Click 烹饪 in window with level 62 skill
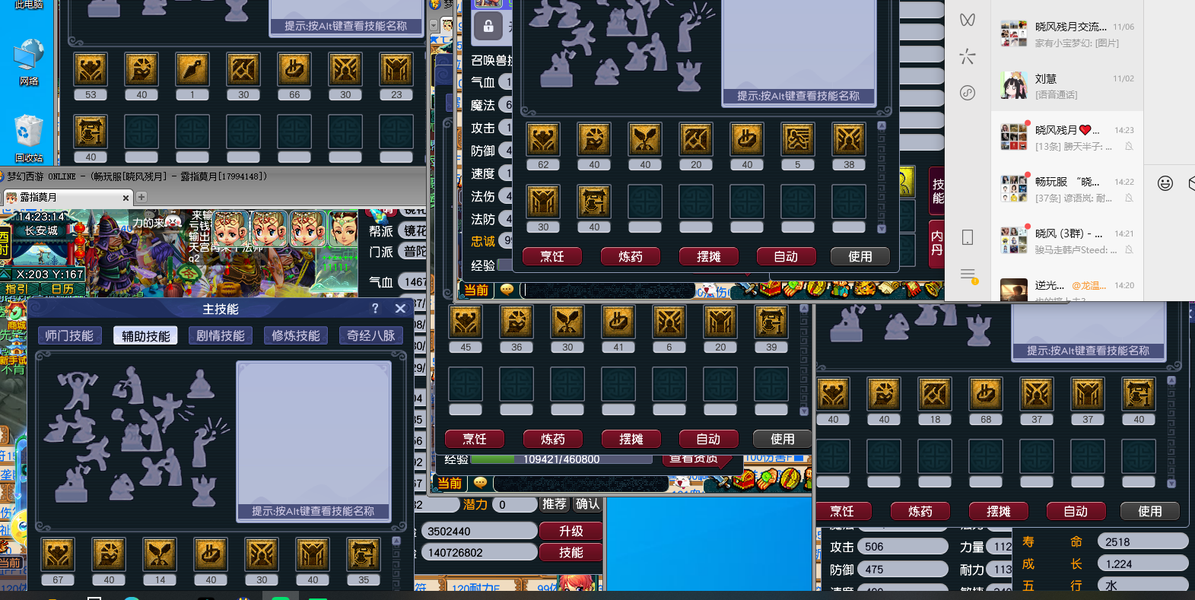 (552, 256)
